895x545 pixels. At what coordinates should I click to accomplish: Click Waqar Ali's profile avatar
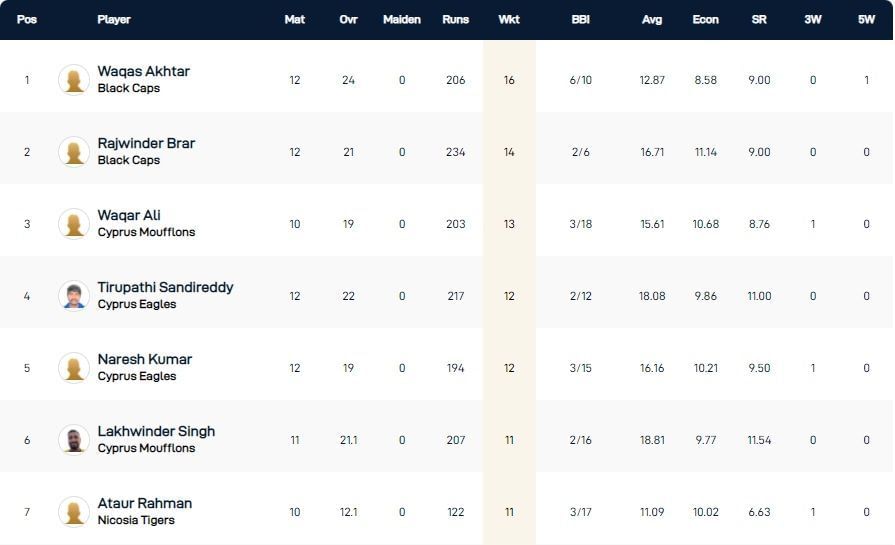click(x=74, y=224)
